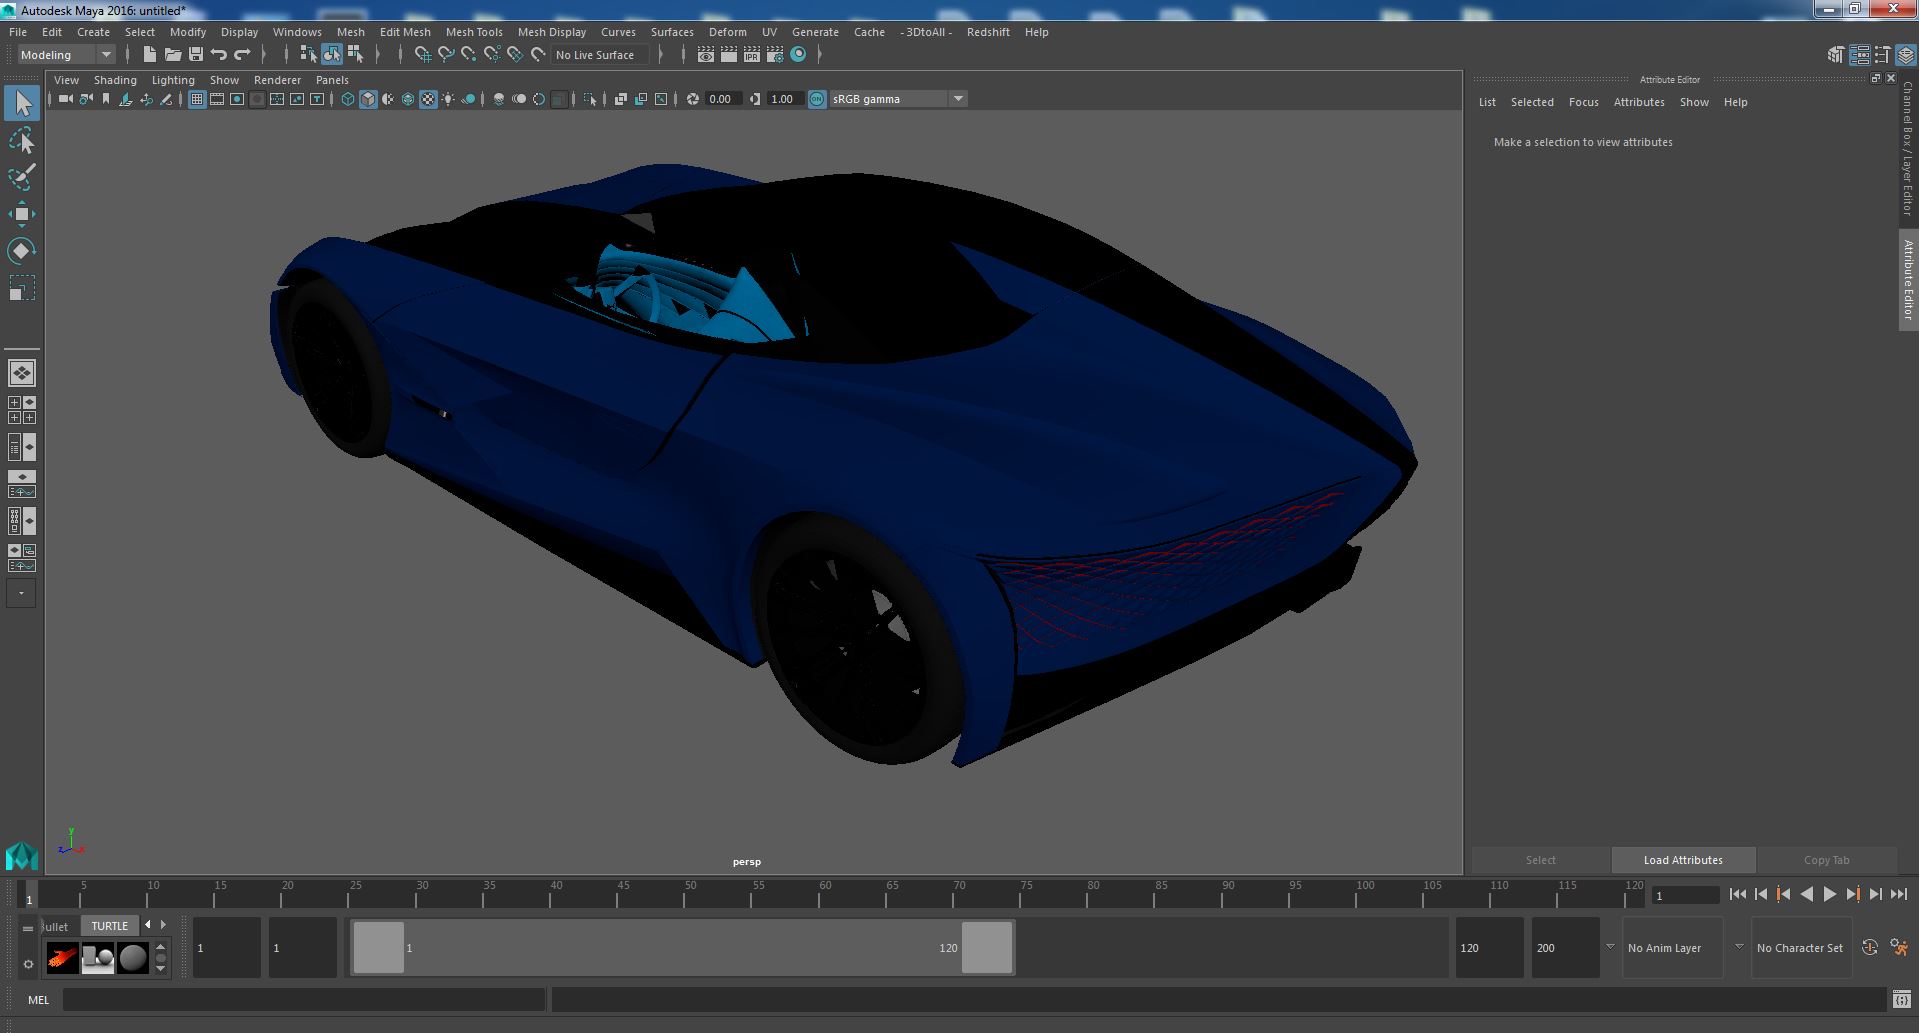The image size is (1919, 1033).
Task: Select by hierarchy mode icon
Action: coord(309,55)
